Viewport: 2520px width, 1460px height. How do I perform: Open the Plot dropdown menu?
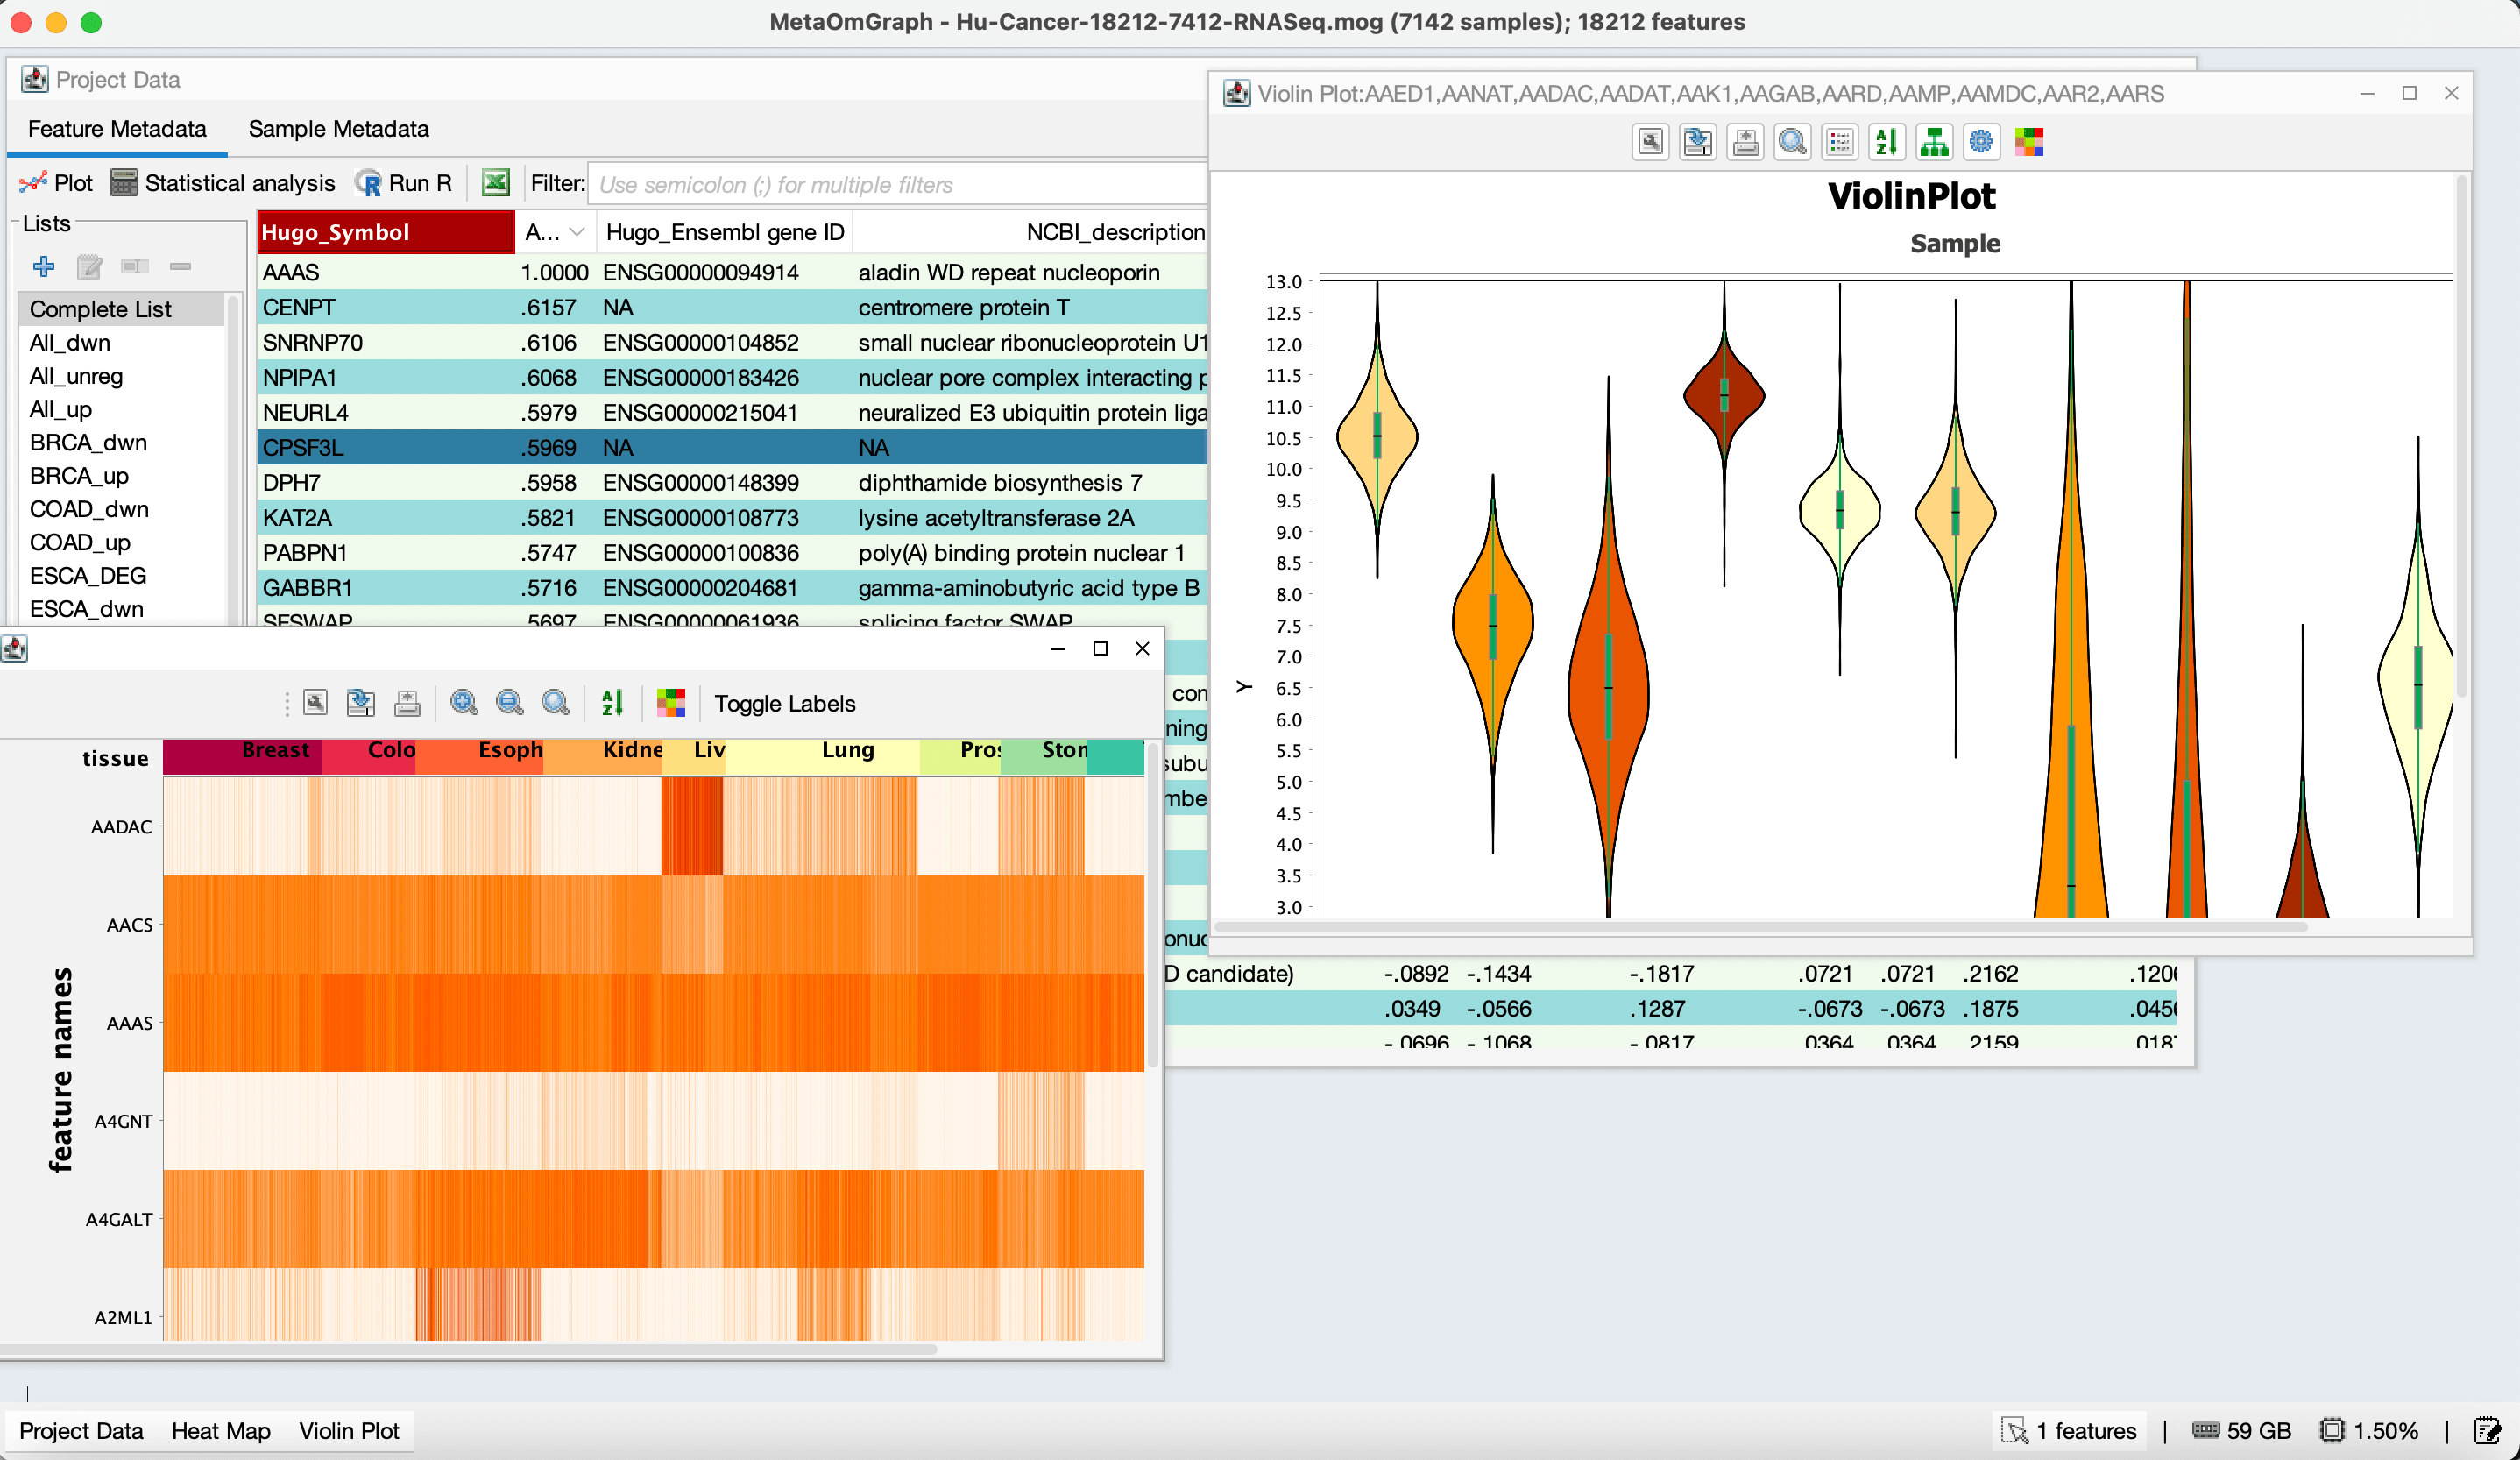coord(57,183)
